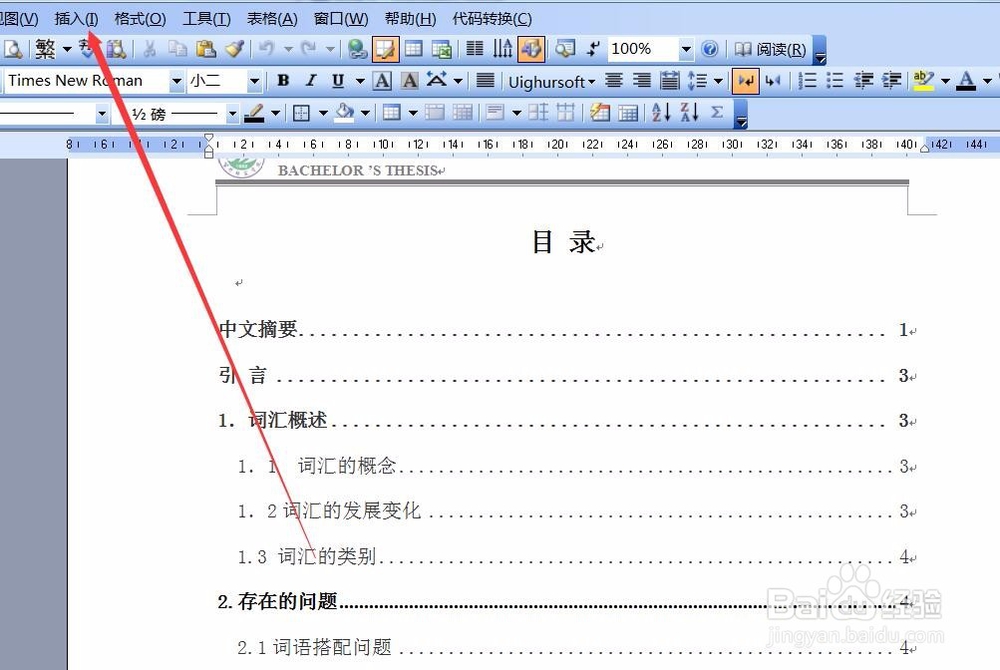Click the AutoSum sigma icon
Image resolution: width=1000 pixels, height=670 pixels.
(x=717, y=113)
